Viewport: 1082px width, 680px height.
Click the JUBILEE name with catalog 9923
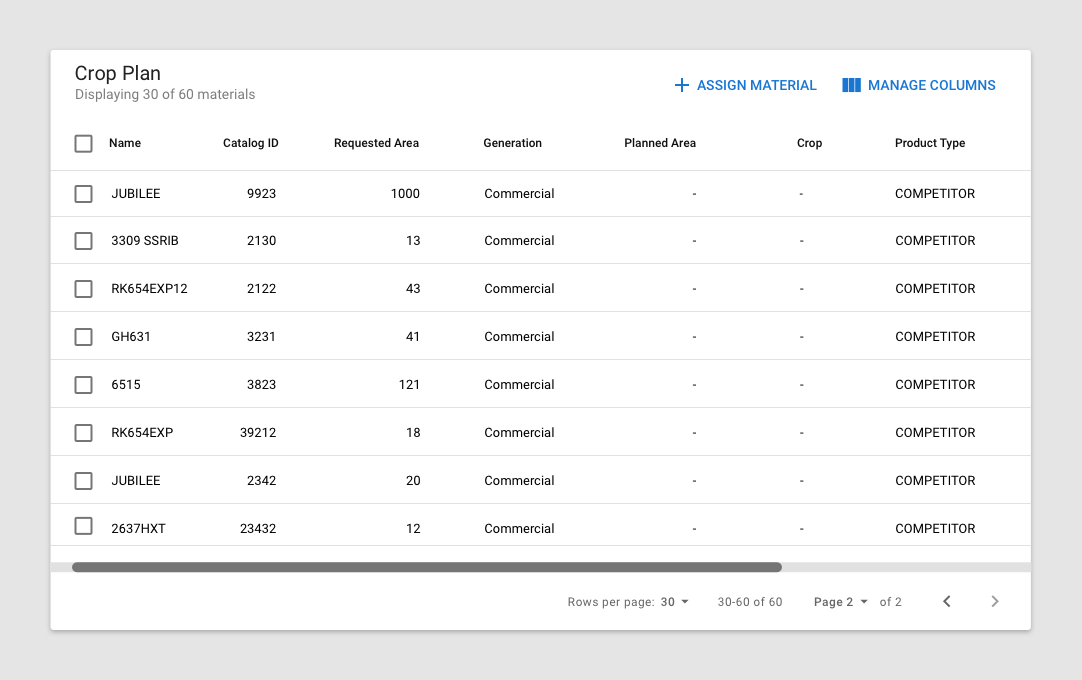pos(136,194)
